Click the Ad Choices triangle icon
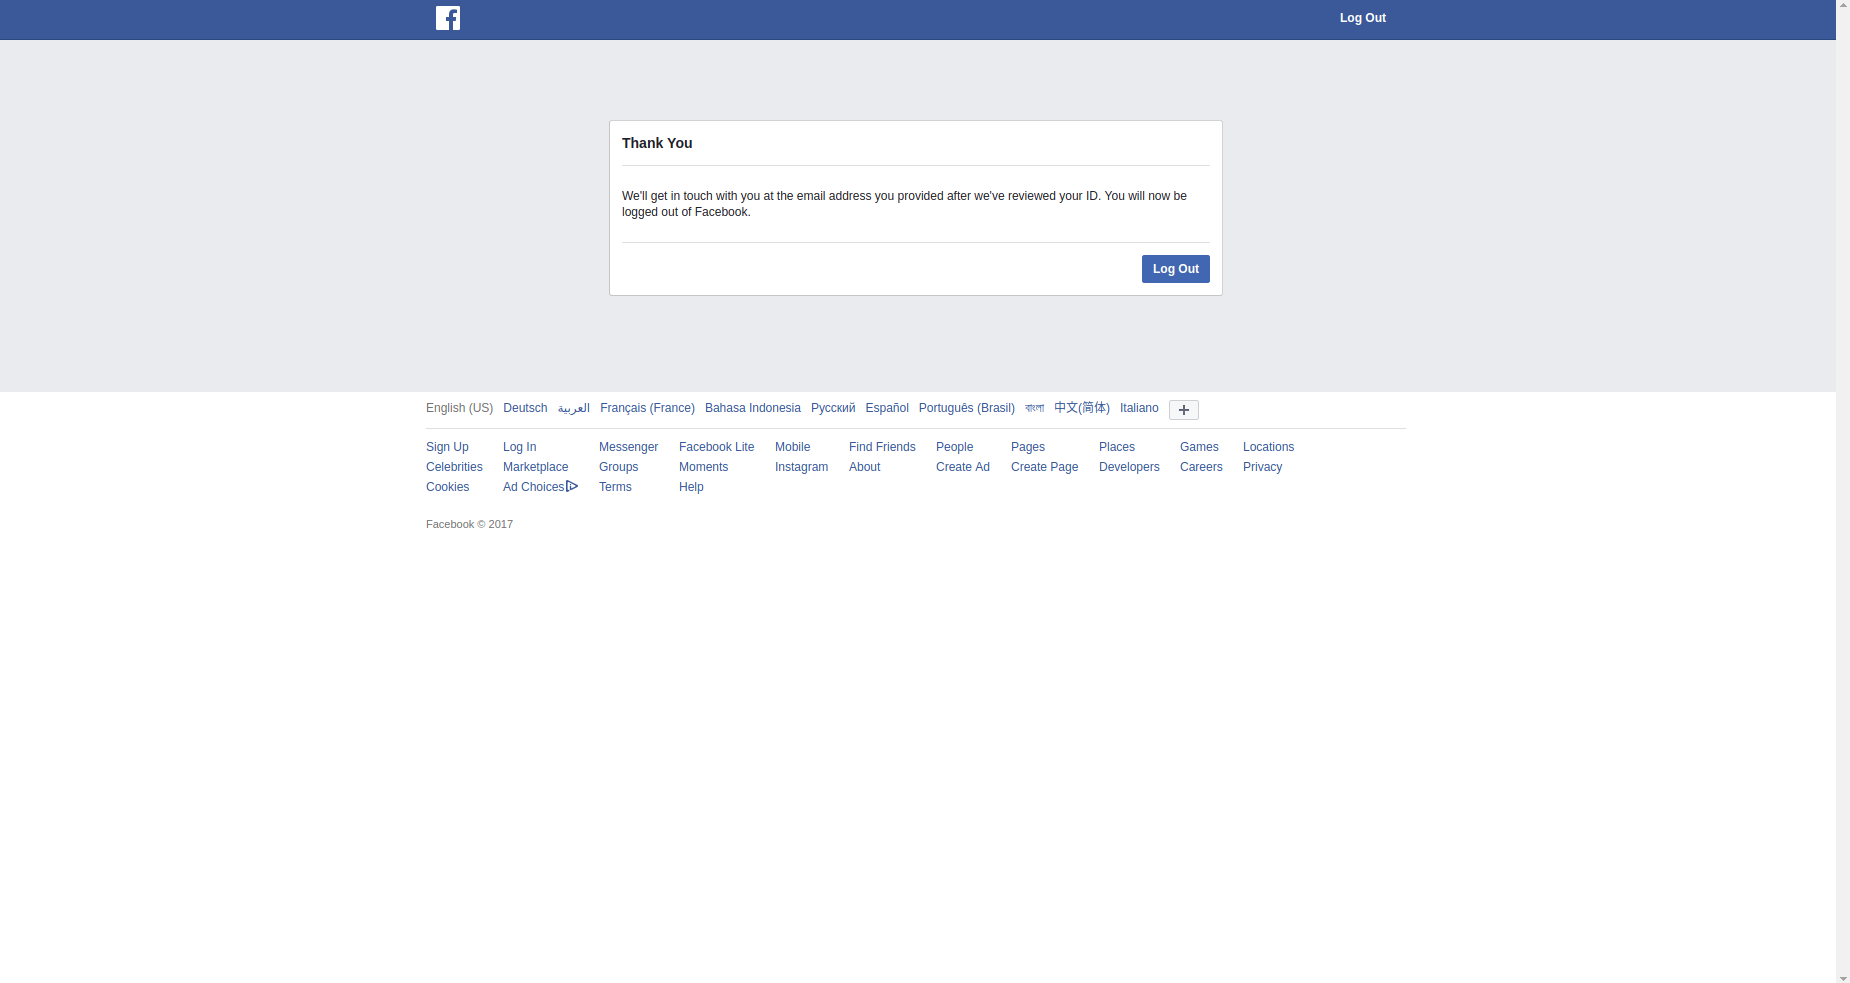The image size is (1850, 983). pyautogui.click(x=572, y=486)
